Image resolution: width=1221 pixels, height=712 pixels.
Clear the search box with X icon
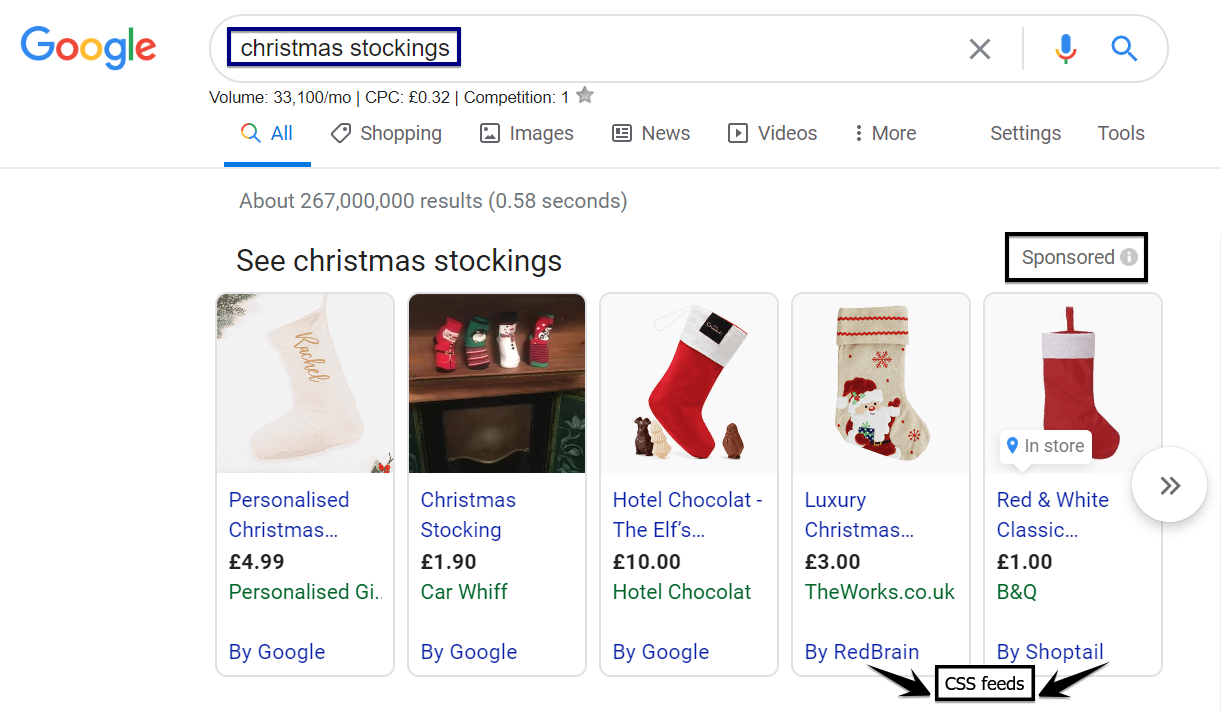980,49
